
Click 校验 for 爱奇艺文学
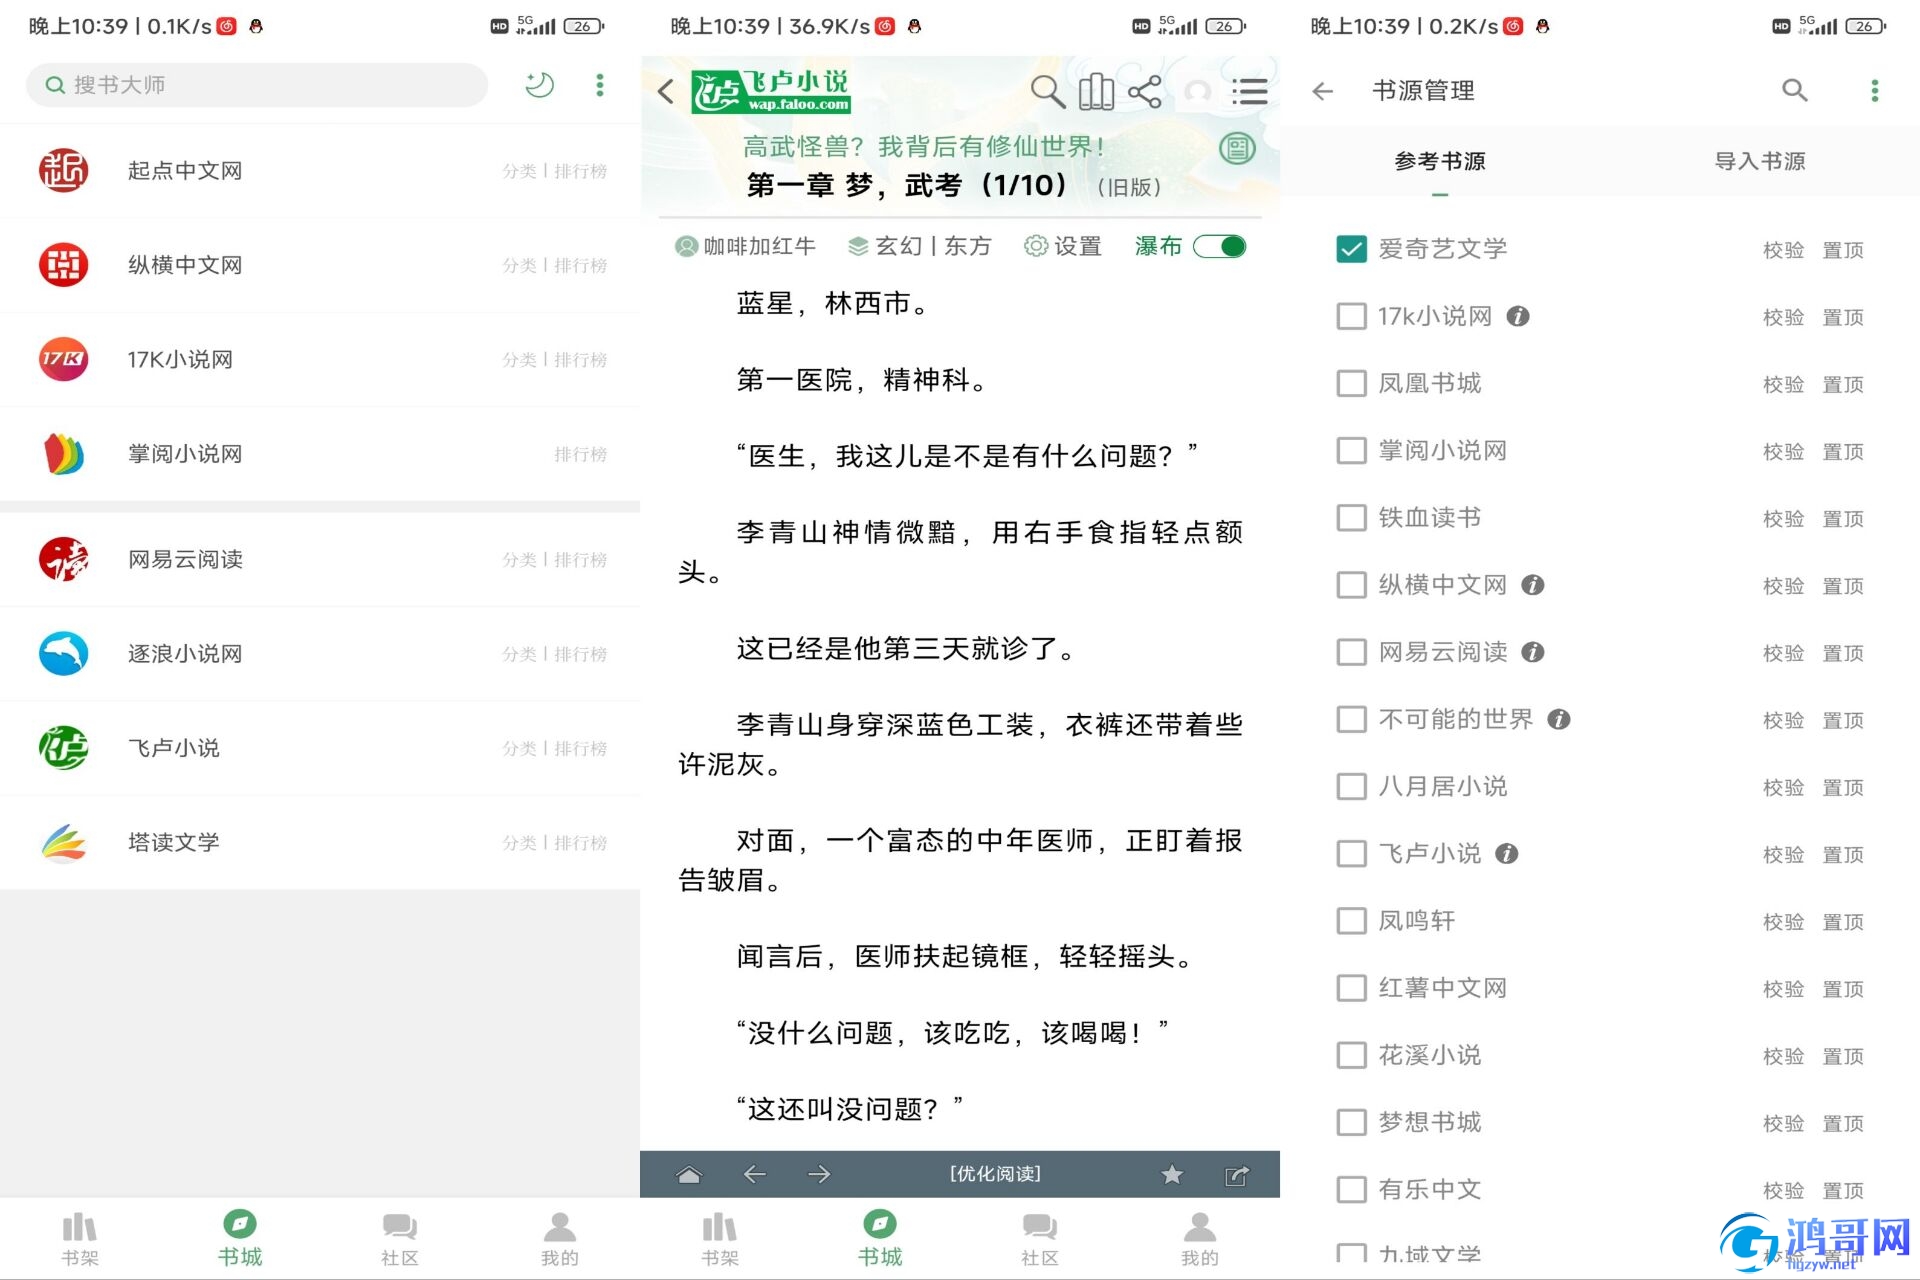point(1783,250)
